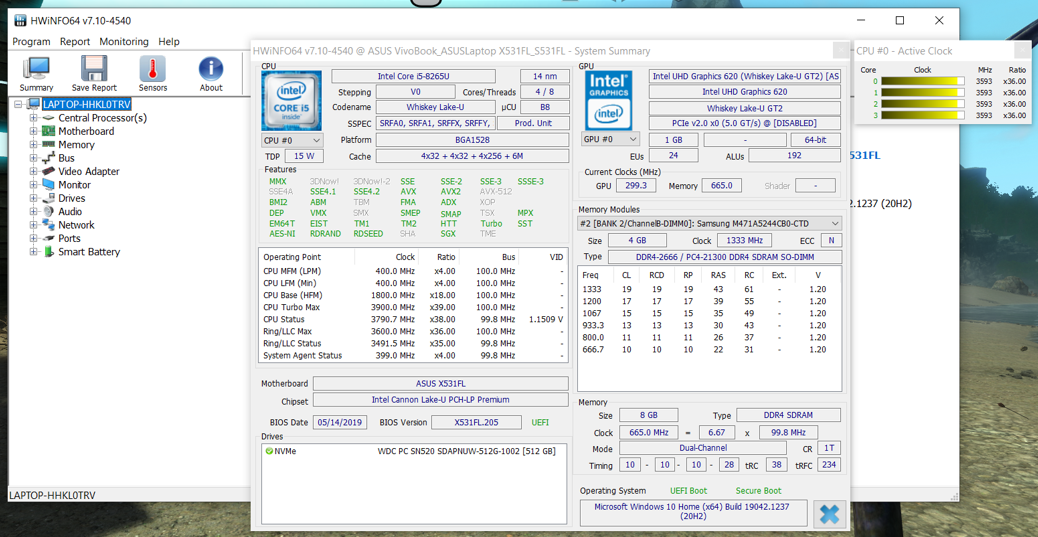Select the Smart Battery tree item
This screenshot has height=537, width=1038.
click(89, 252)
